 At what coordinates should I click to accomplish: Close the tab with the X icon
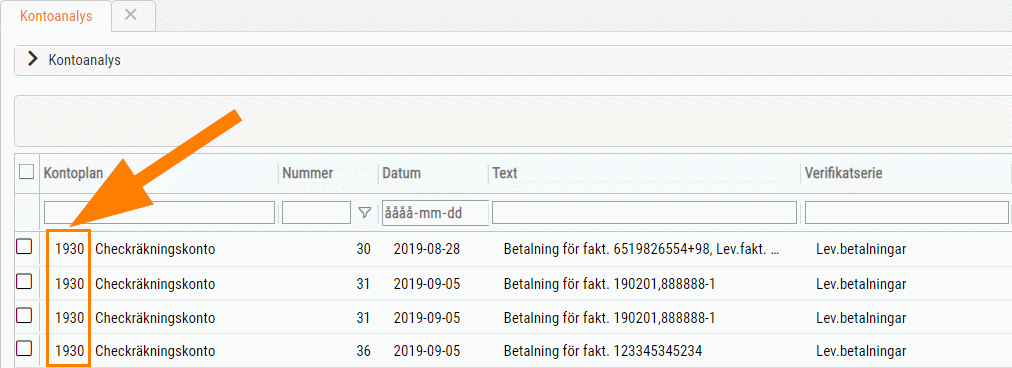coord(130,15)
